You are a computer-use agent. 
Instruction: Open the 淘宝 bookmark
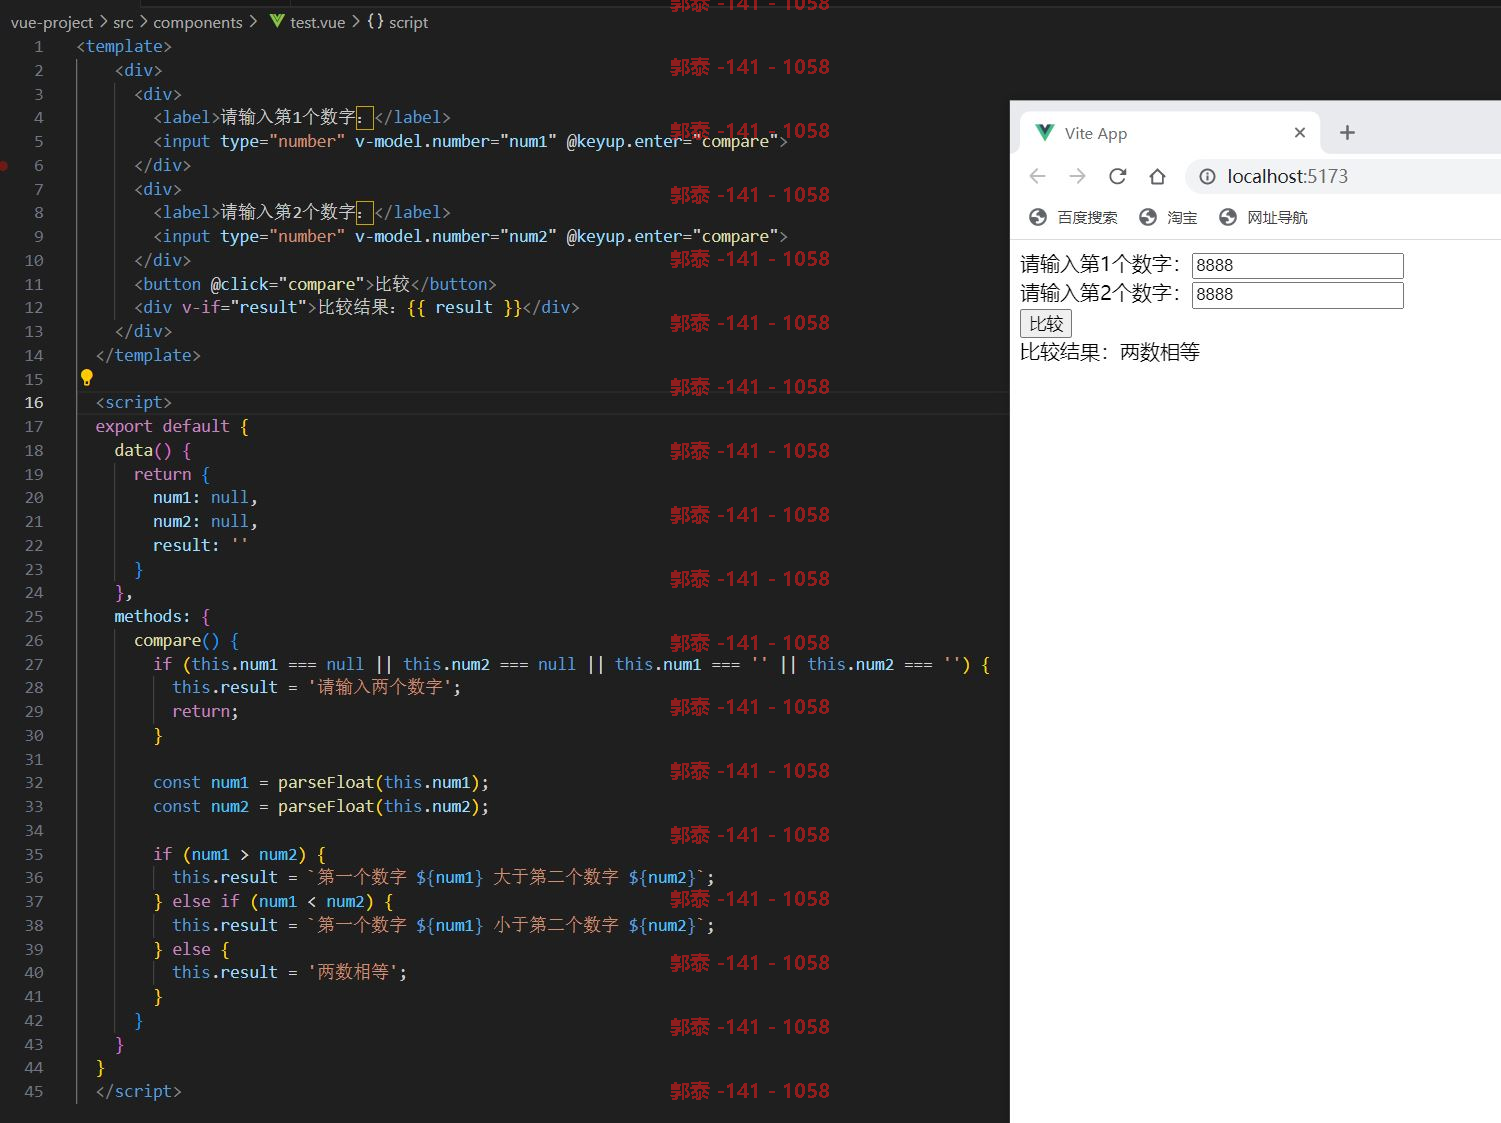tap(1168, 217)
